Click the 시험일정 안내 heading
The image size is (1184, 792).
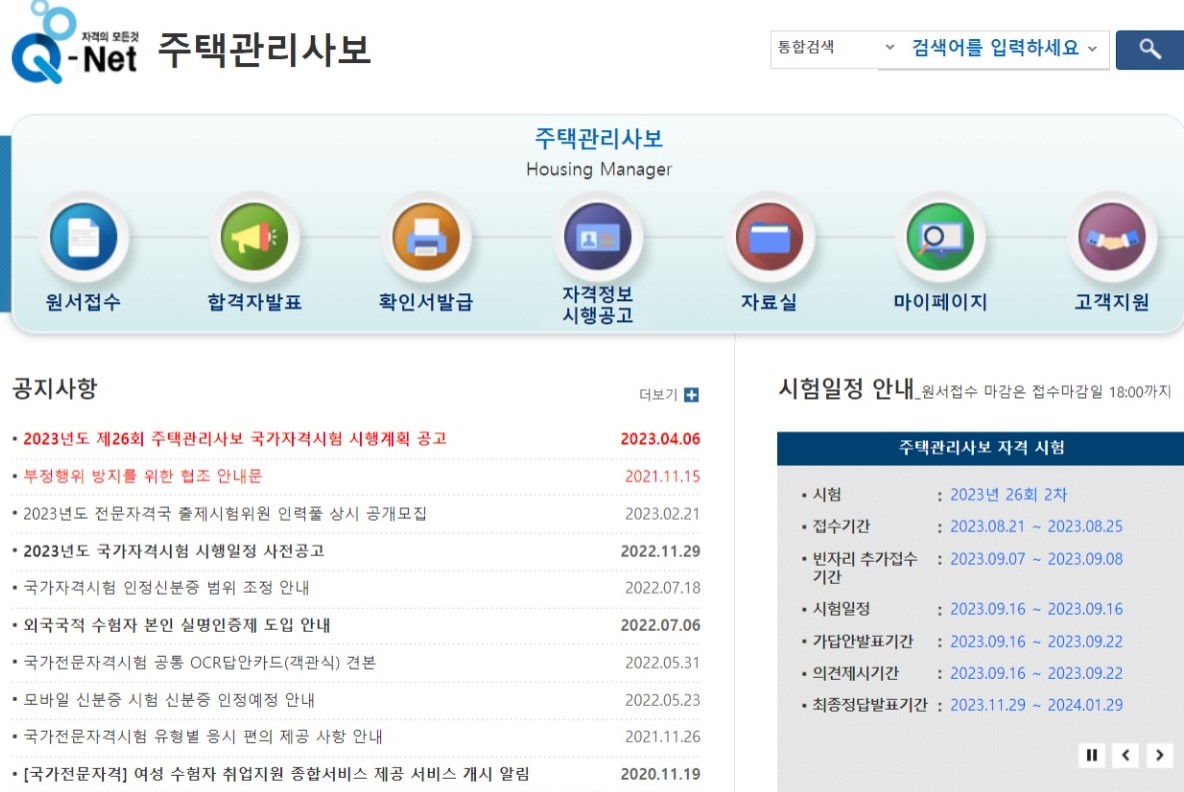tap(846, 389)
